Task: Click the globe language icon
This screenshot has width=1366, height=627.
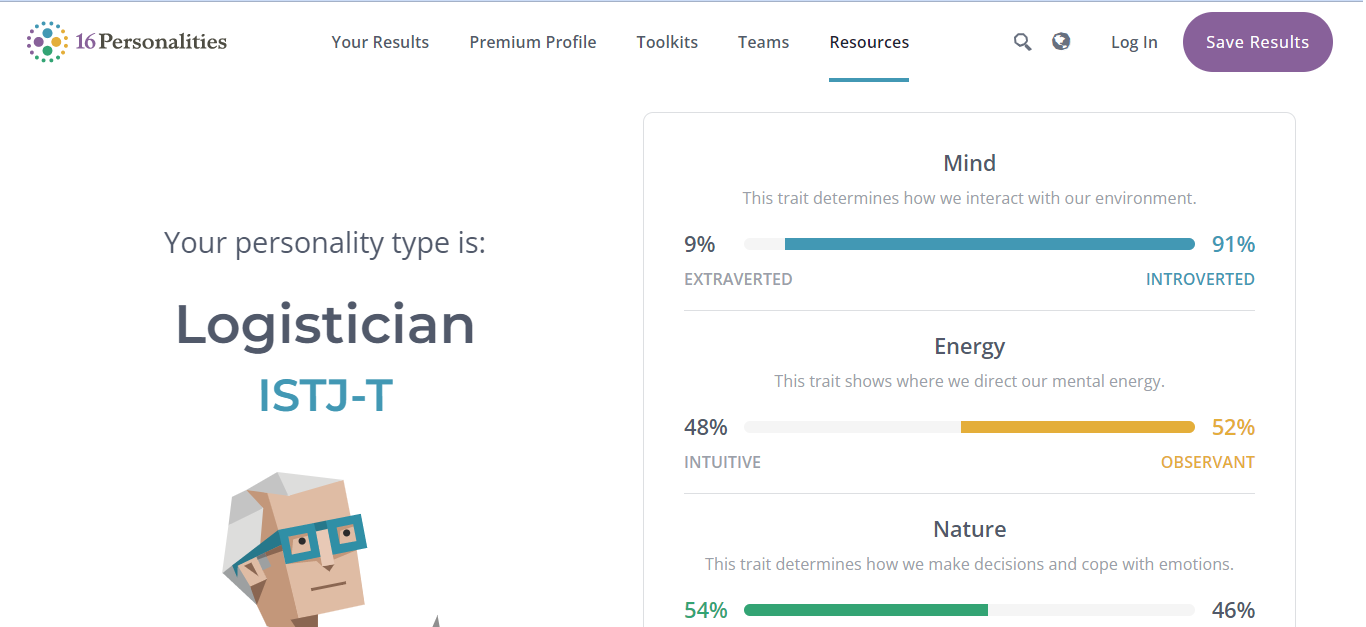Action: click(1061, 41)
